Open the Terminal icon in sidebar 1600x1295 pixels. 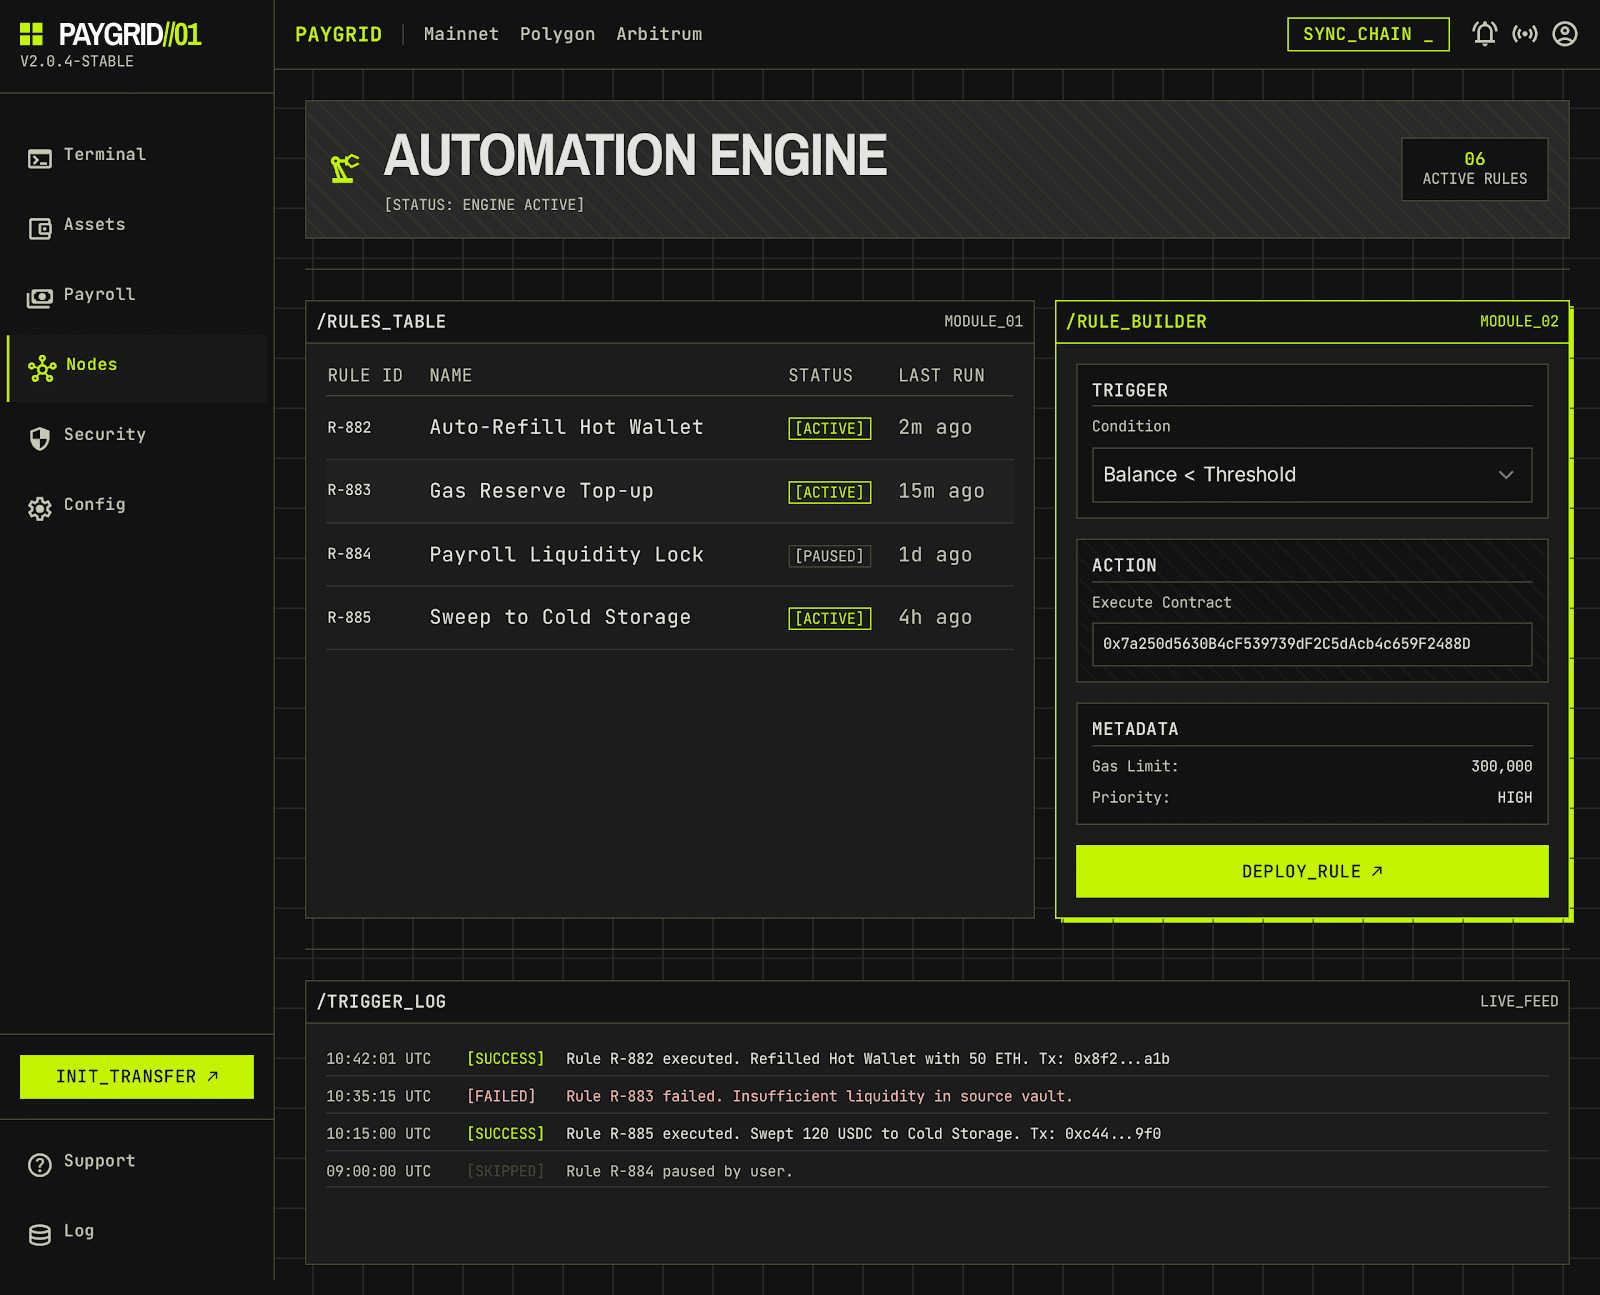tap(40, 159)
